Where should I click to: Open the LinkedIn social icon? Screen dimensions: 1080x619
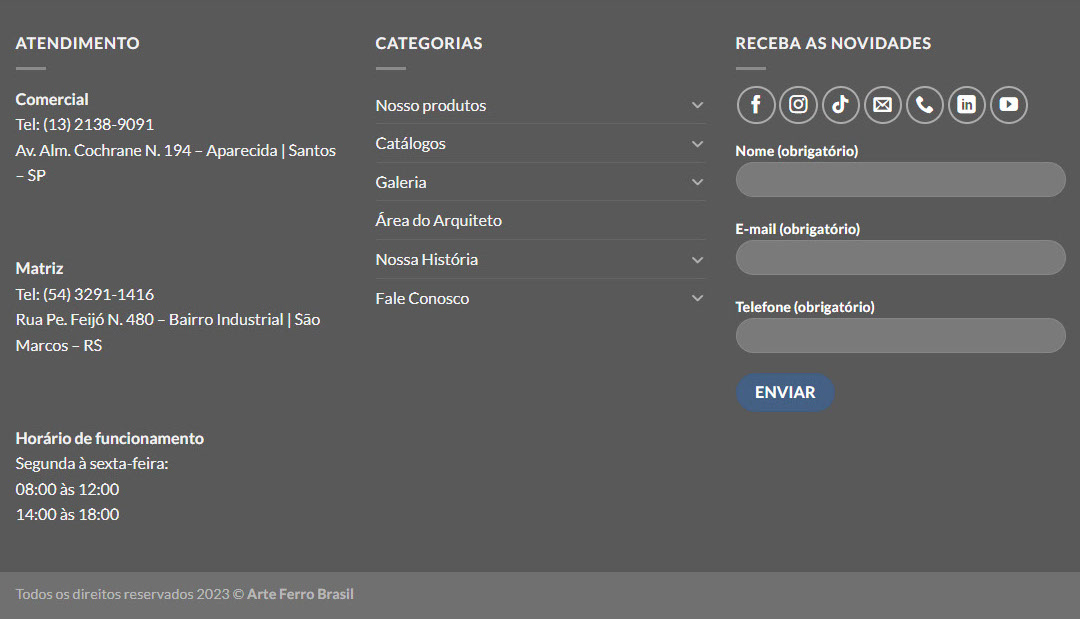pos(966,105)
